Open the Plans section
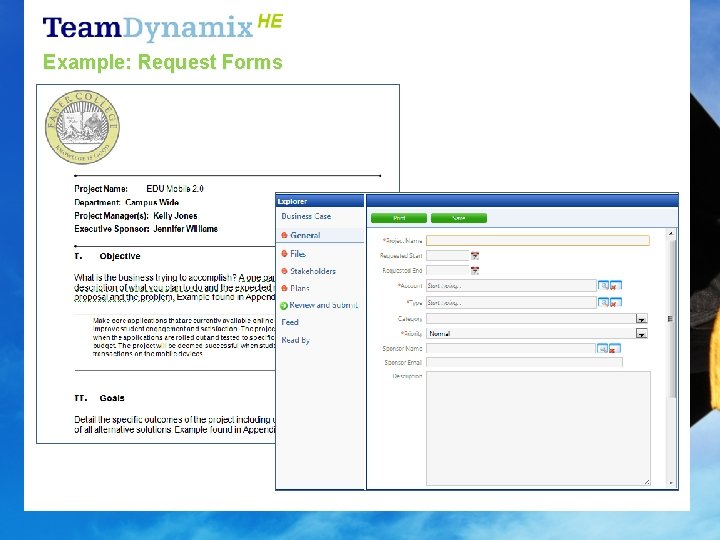The height and width of the screenshot is (540, 720). coord(299,288)
